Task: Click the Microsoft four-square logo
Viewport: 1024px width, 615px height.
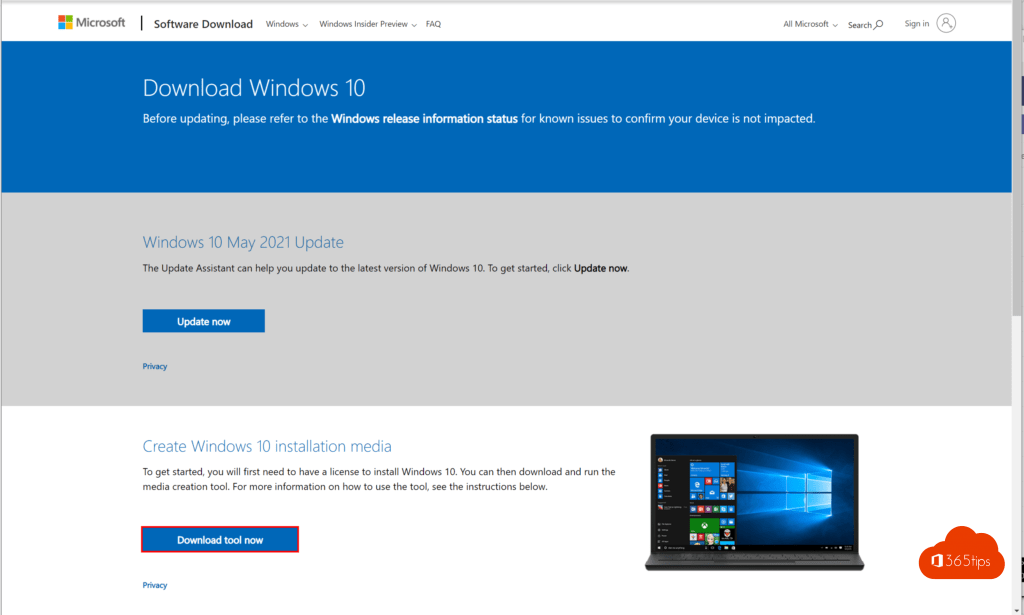Action: 68,21
